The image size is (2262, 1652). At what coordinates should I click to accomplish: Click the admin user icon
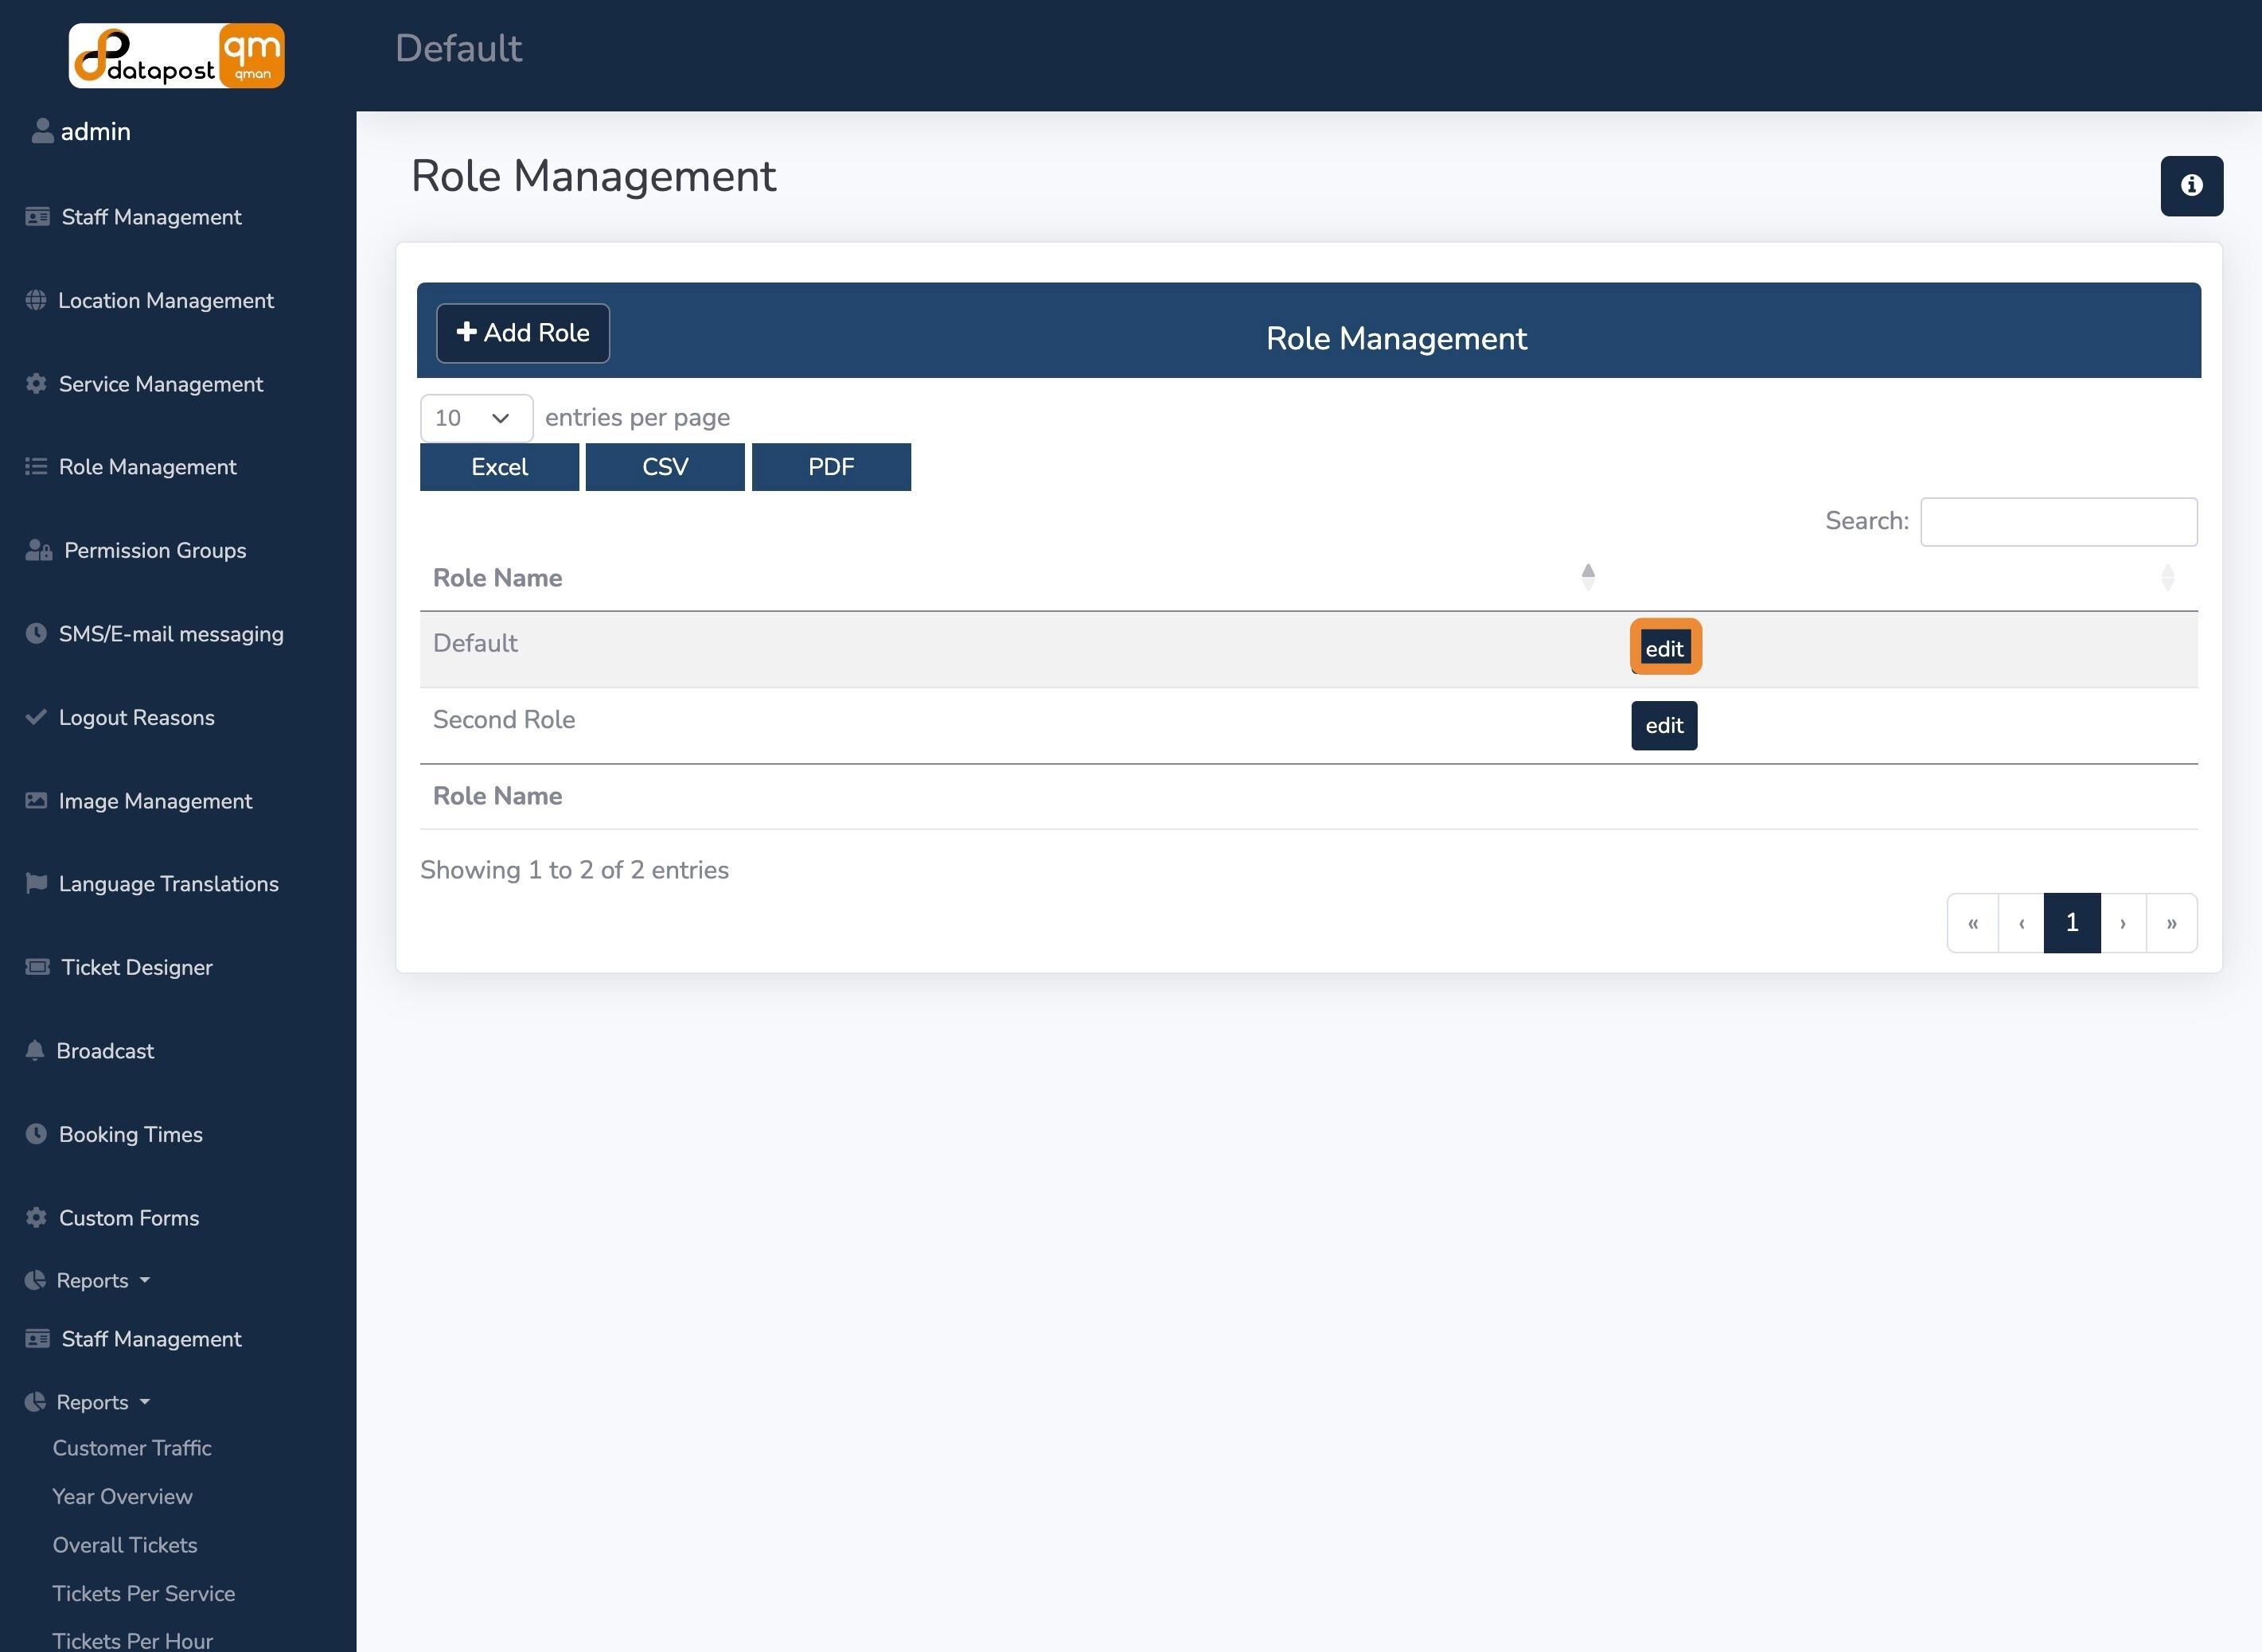42,131
